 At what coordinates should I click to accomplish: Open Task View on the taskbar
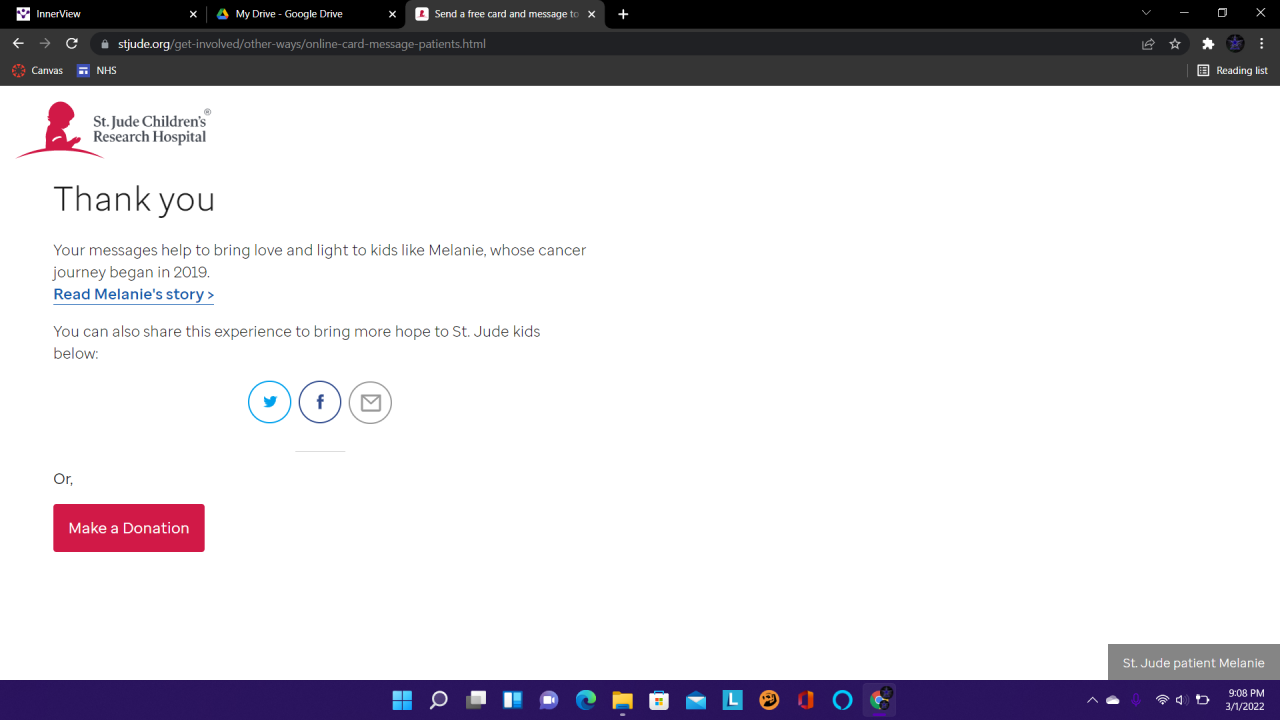[x=475, y=700]
